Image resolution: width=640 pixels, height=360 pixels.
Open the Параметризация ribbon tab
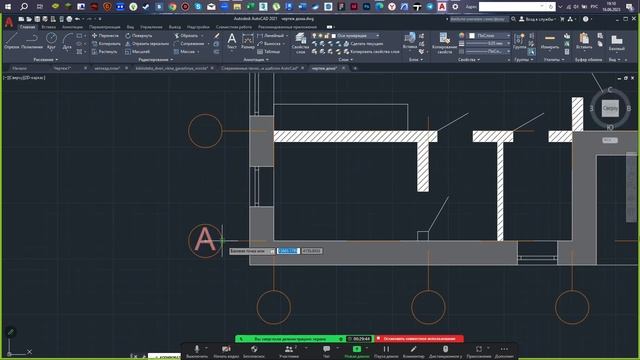(105, 27)
